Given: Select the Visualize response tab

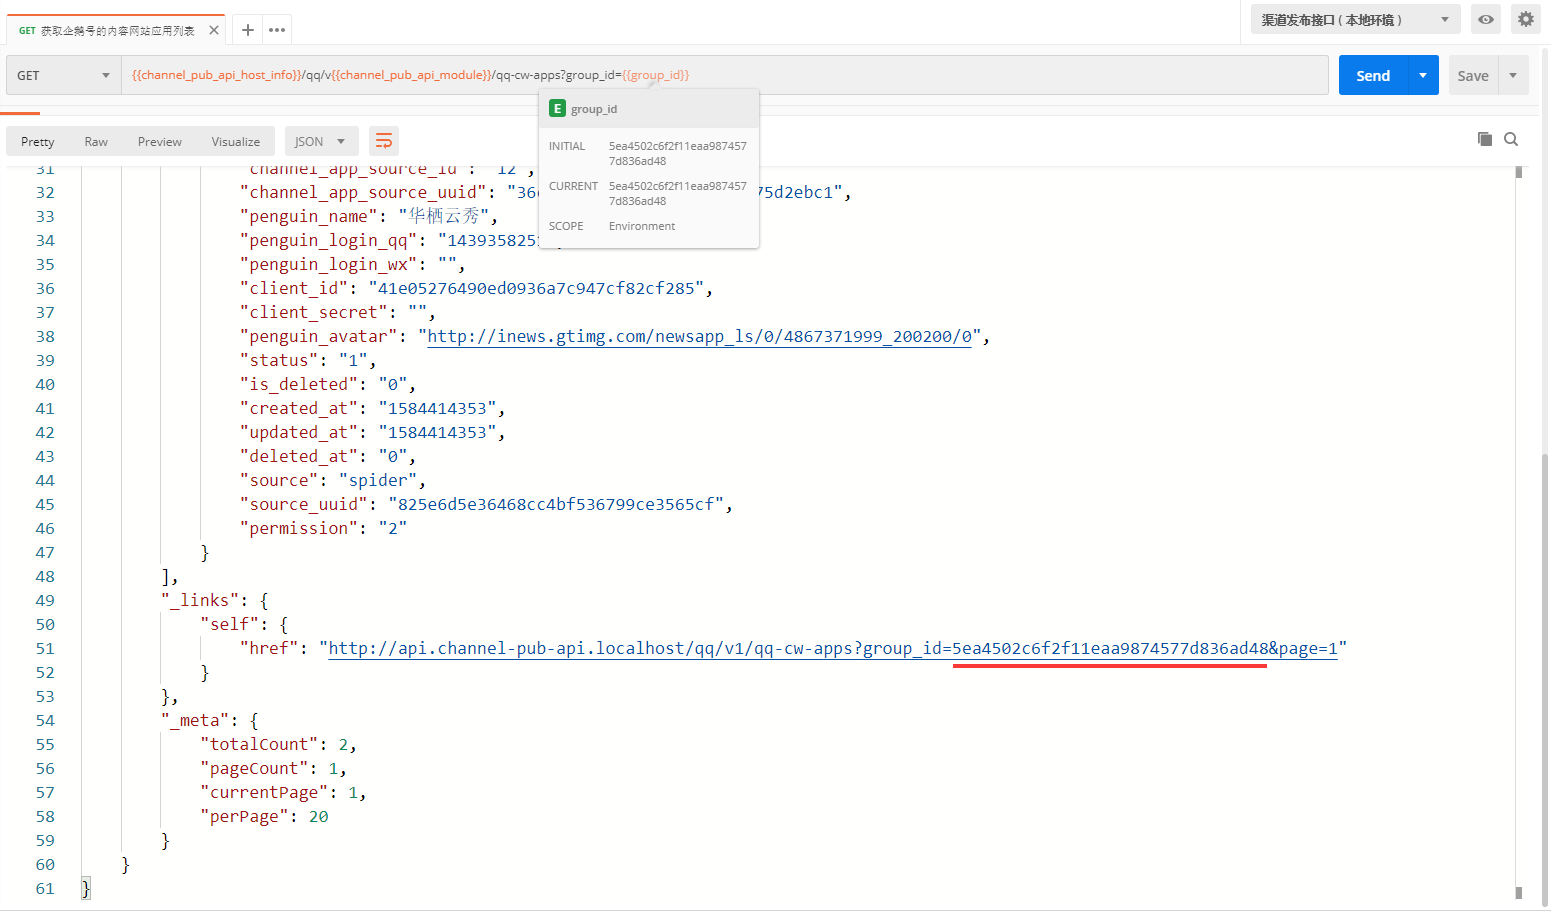Looking at the screenshot, I should [235, 141].
